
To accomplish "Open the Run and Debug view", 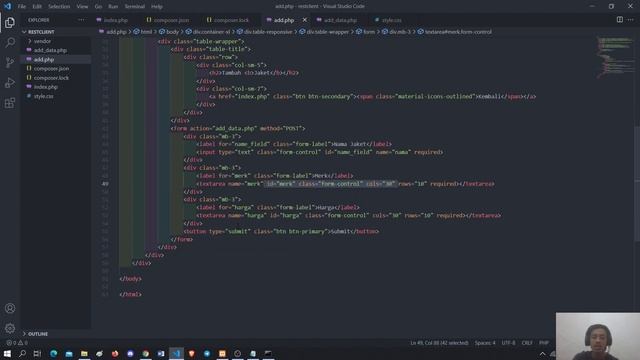I will tap(10, 82).
